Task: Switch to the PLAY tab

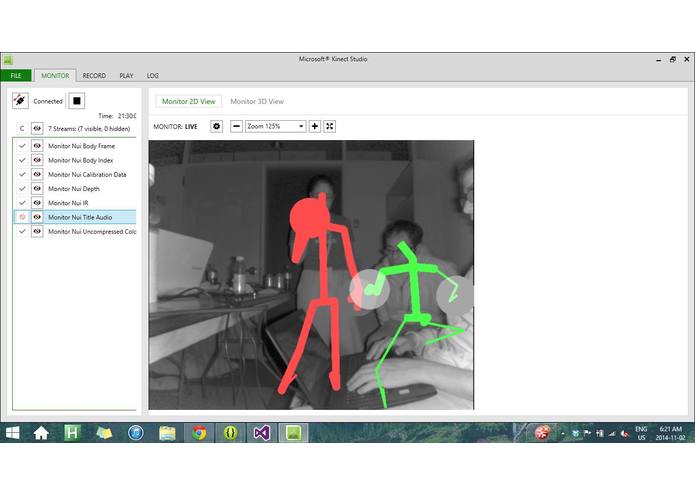Action: coord(126,76)
